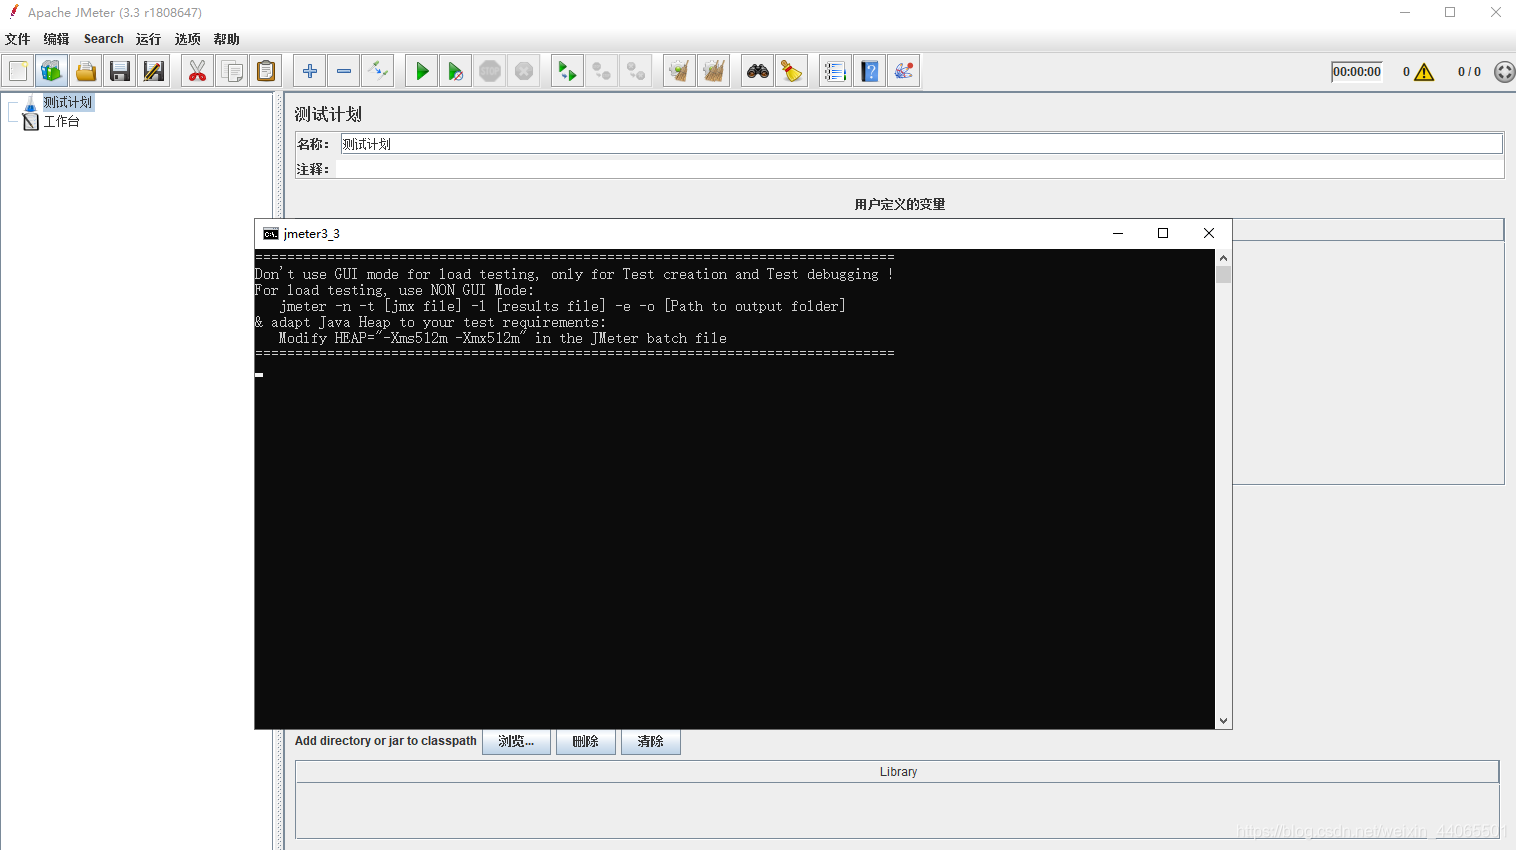Click Remote Start All icon
Image resolution: width=1516 pixels, height=850 pixels.
pos(568,71)
